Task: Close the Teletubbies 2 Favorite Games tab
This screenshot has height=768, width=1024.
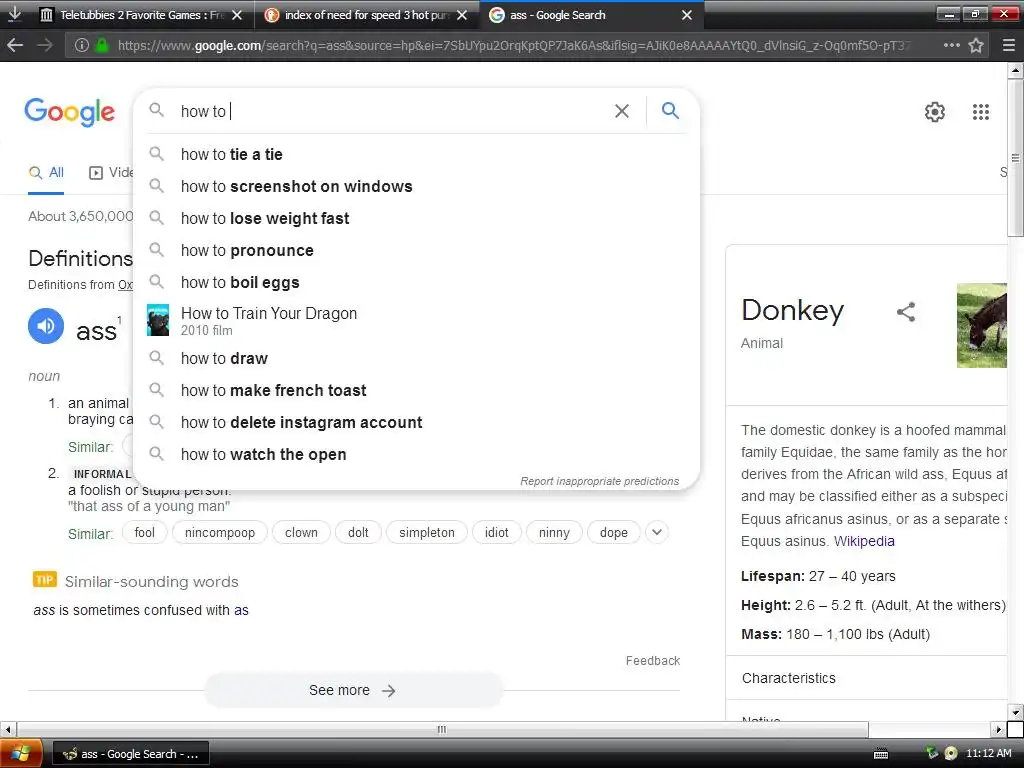Action: pos(237,14)
